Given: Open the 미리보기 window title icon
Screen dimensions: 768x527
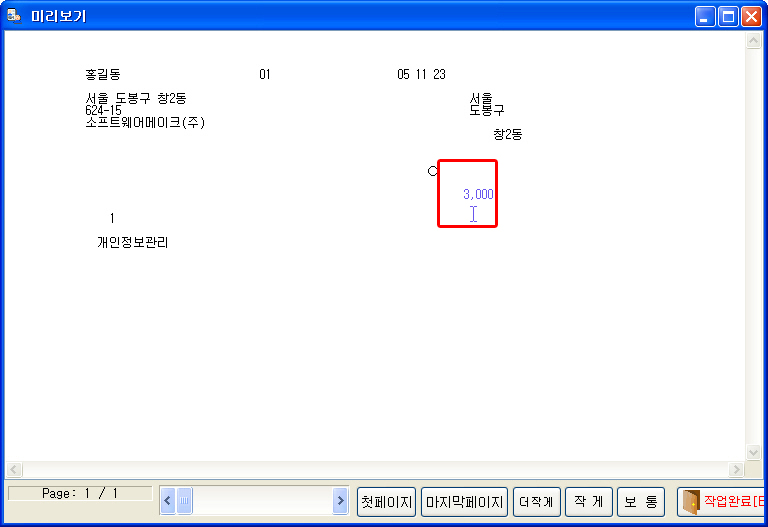Looking at the screenshot, I should 14,16.
